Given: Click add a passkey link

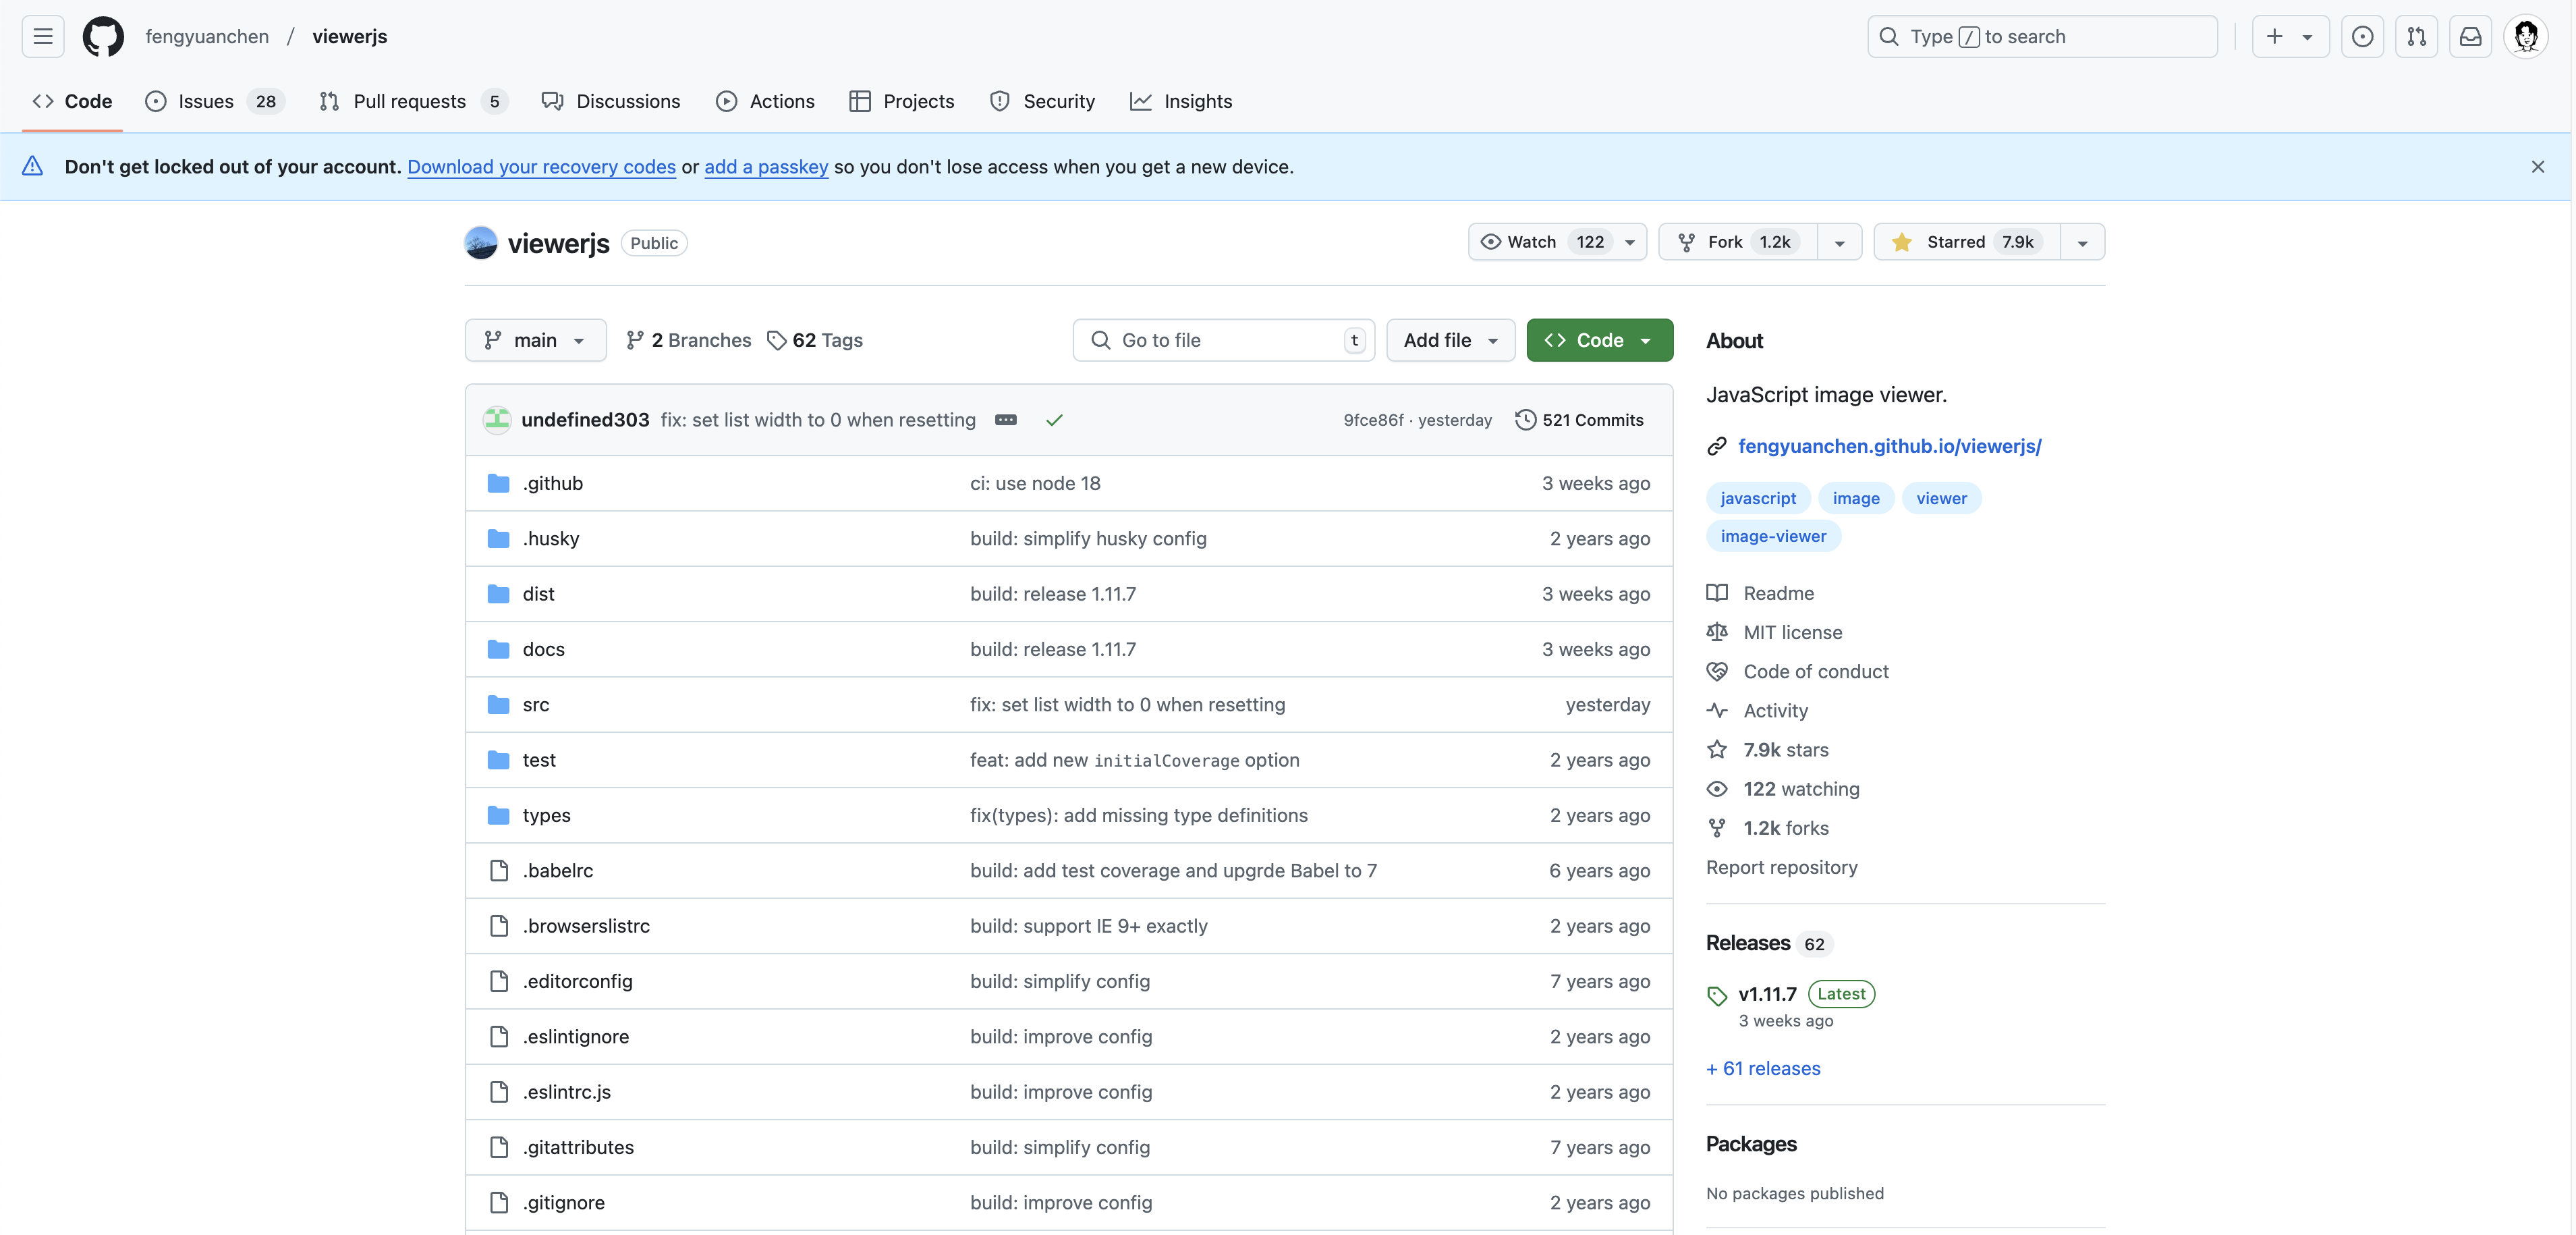Looking at the screenshot, I should pyautogui.click(x=766, y=167).
